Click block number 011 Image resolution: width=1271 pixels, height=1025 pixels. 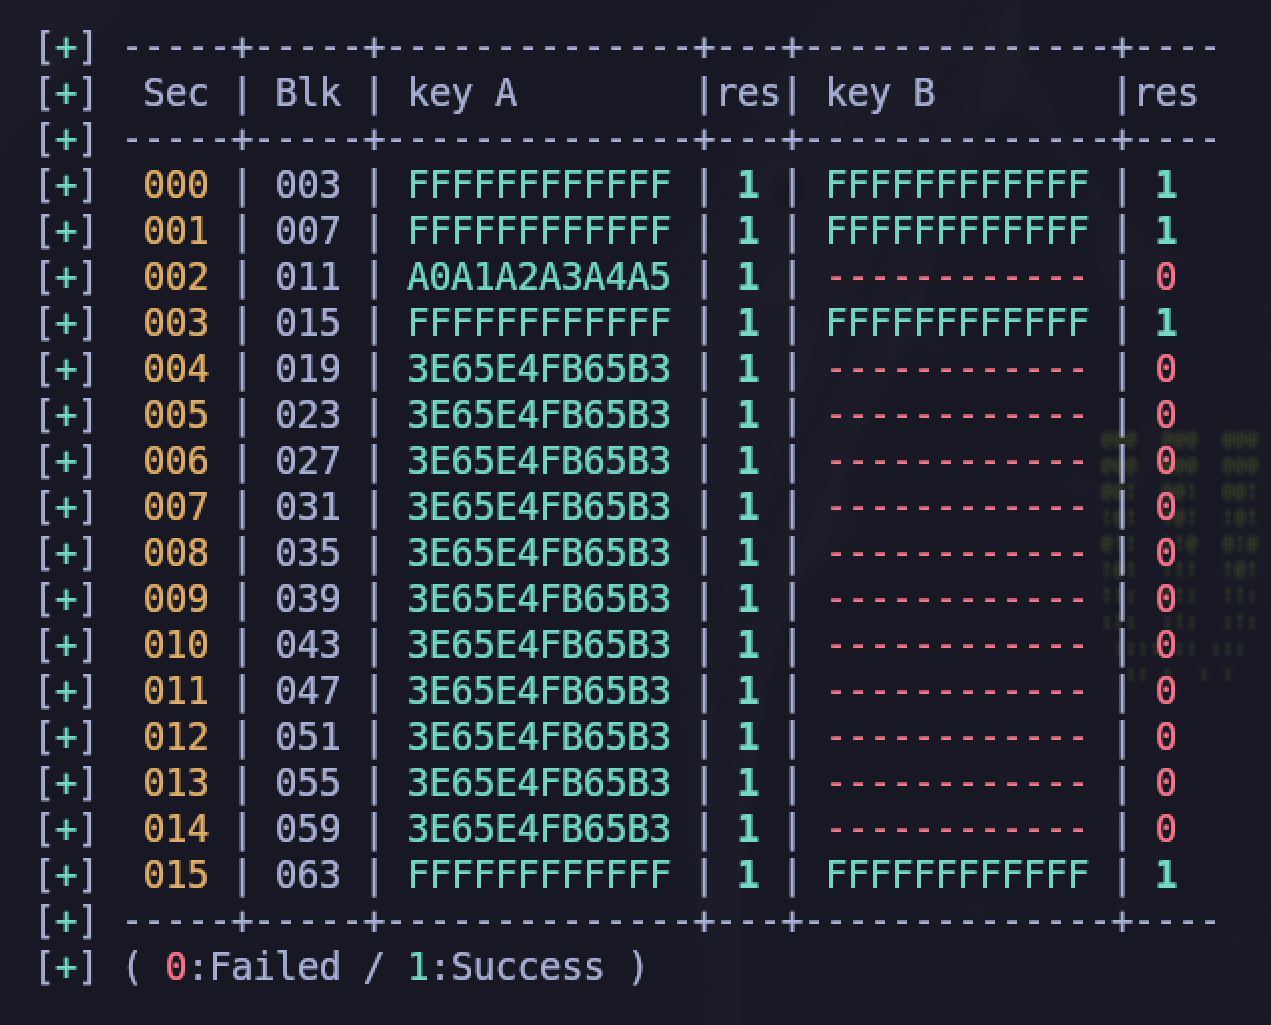[x=307, y=277]
